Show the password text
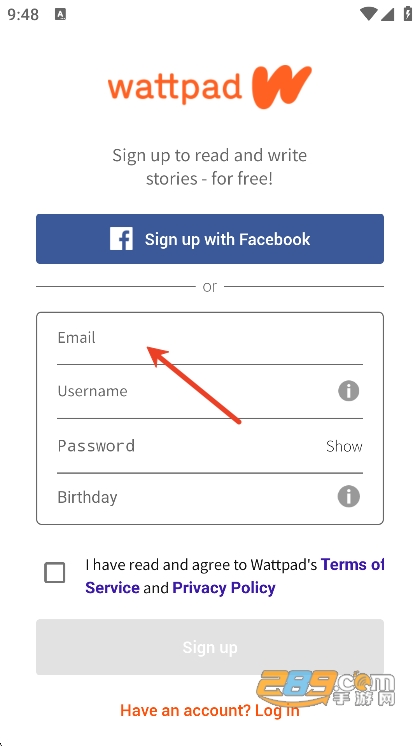 point(344,446)
